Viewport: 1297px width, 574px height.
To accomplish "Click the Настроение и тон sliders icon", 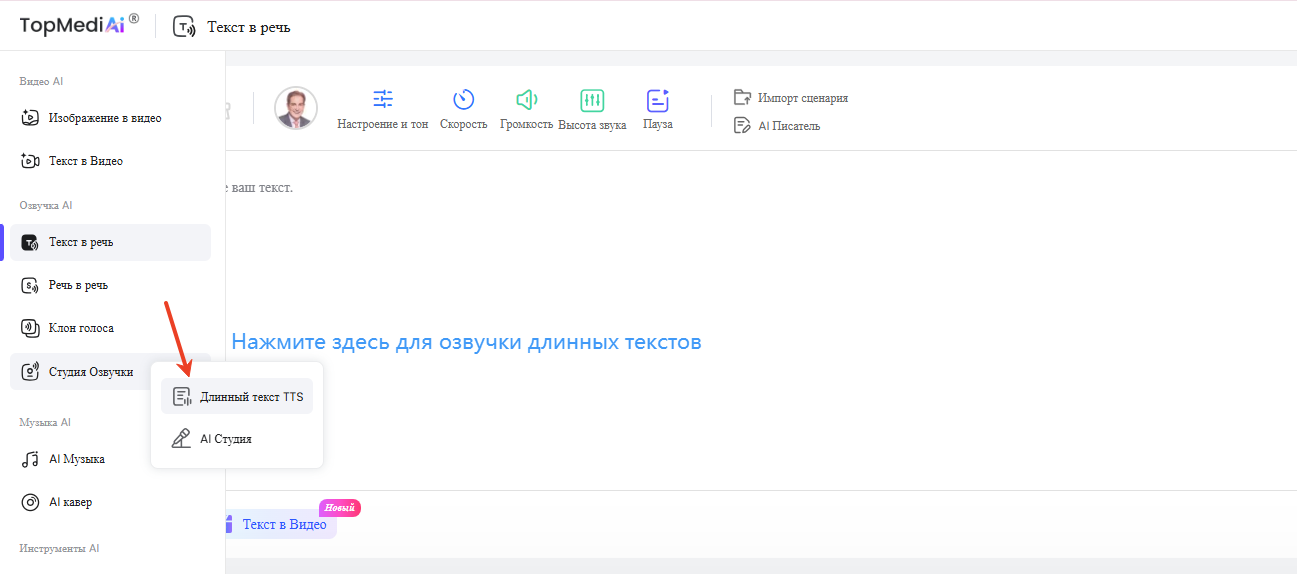I will pyautogui.click(x=383, y=99).
